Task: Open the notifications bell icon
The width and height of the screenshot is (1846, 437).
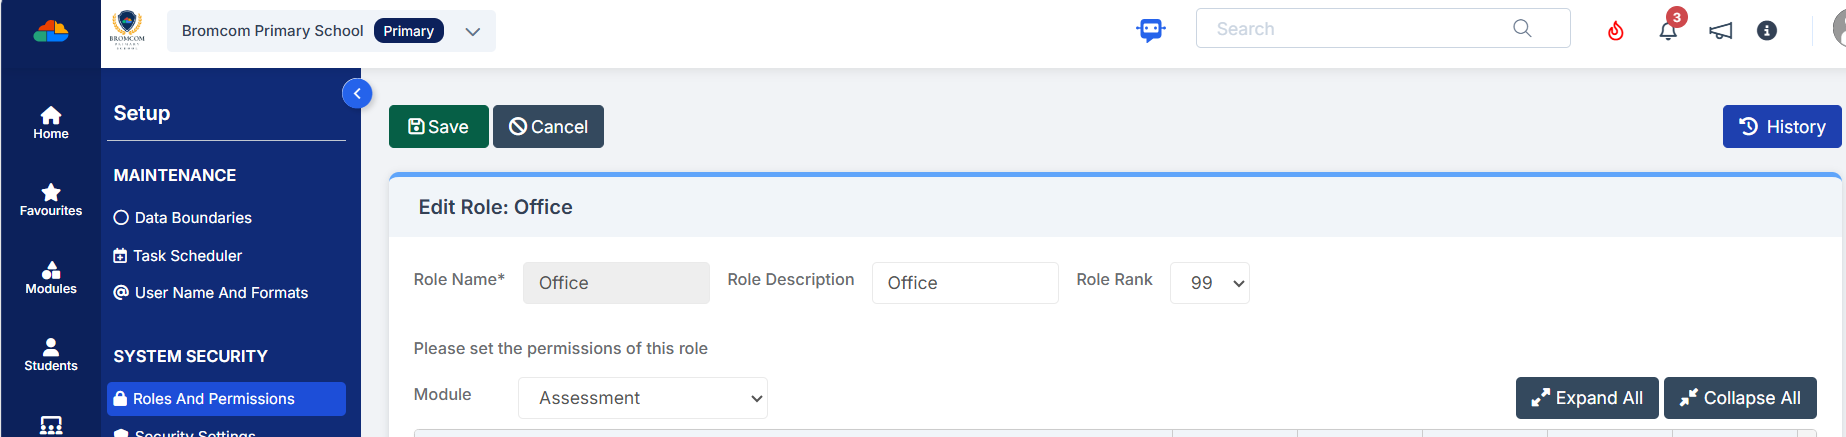Action: tap(1668, 31)
